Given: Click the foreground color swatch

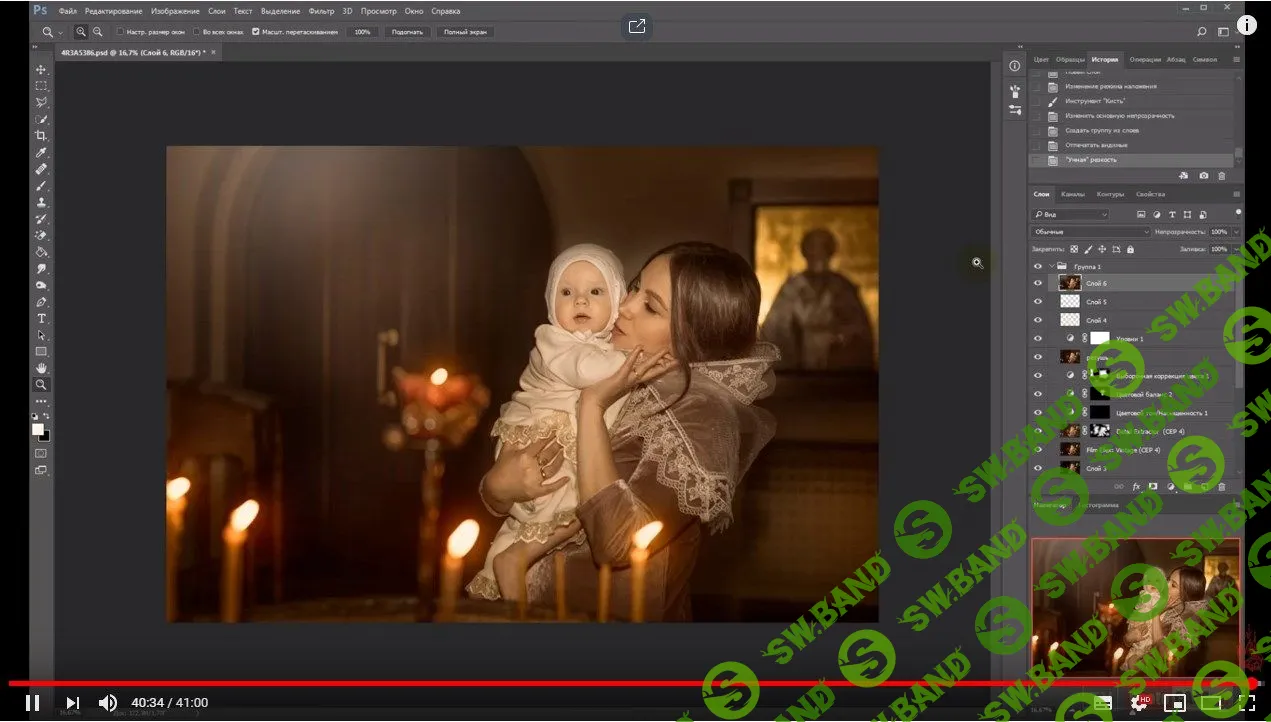Looking at the screenshot, I should (38, 429).
